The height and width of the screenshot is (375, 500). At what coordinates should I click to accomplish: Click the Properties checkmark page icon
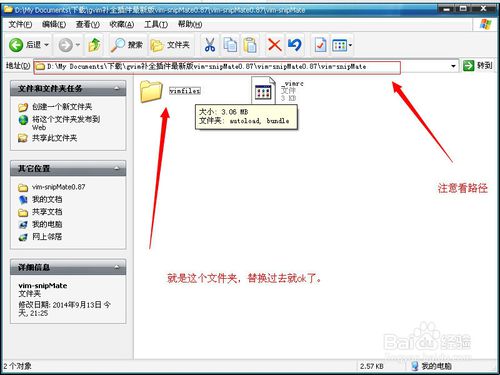tap(320, 45)
